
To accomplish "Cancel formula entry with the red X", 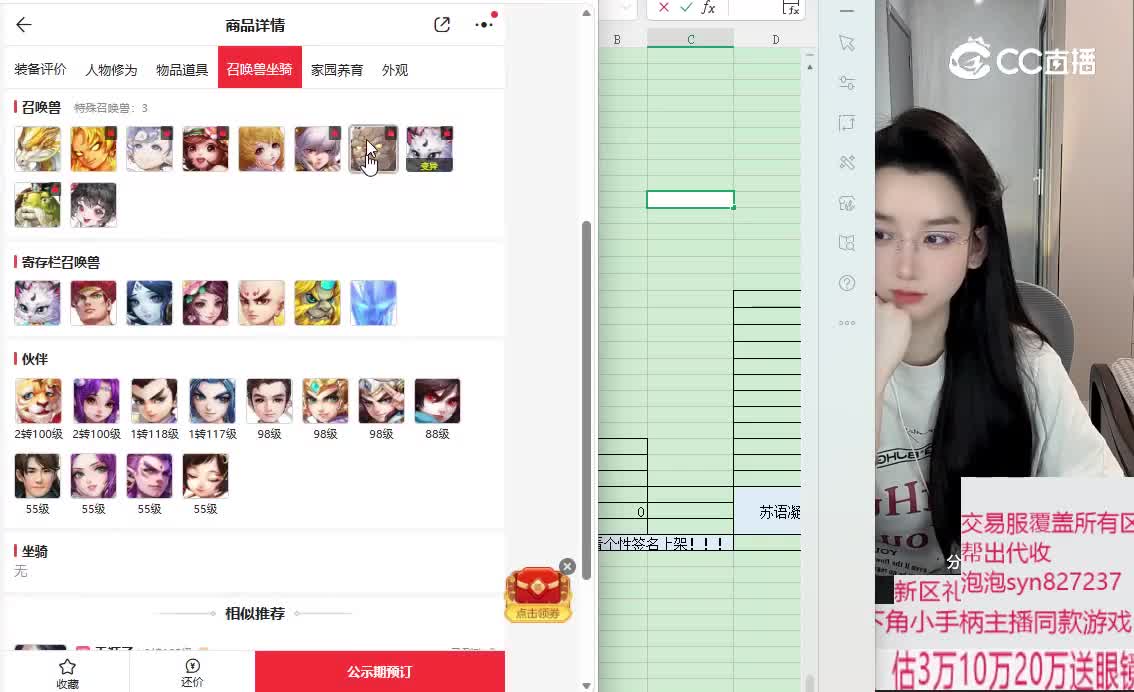I will (664, 7).
